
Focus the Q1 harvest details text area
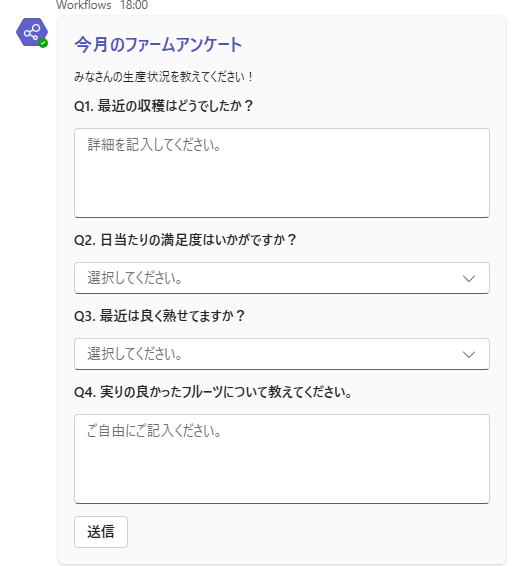coord(282,173)
